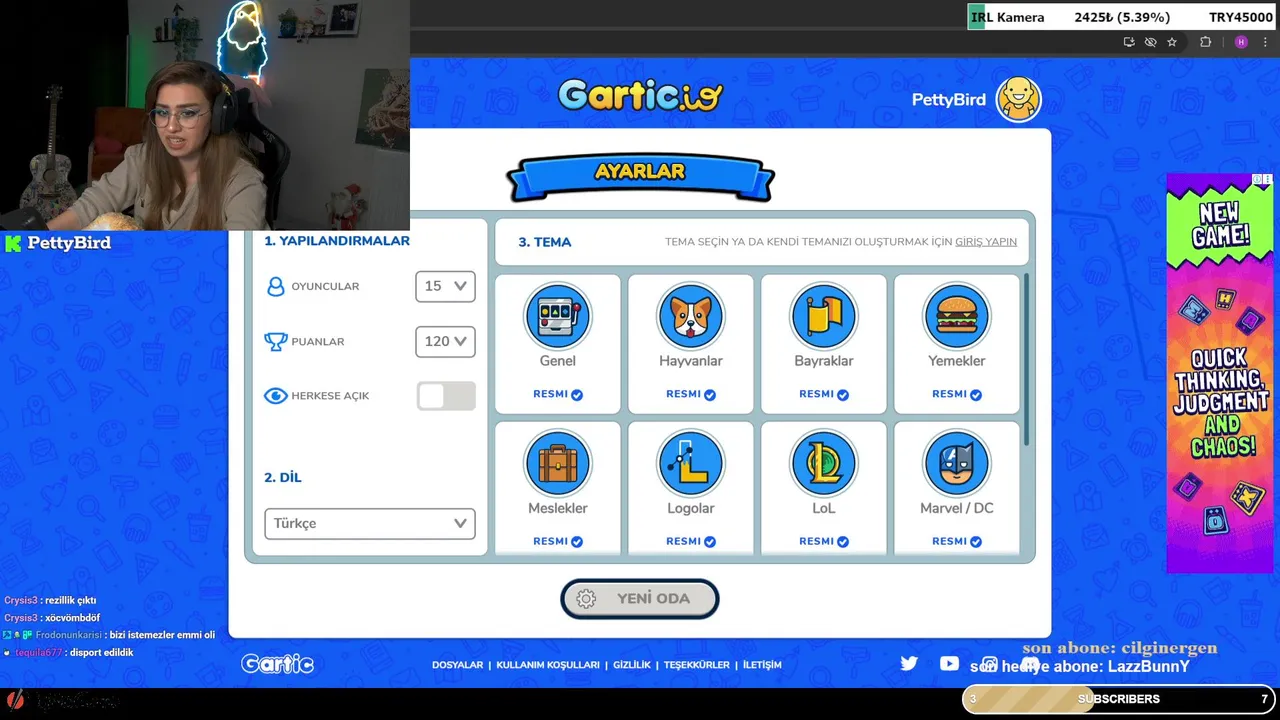
Task: Open the Puanlar 120 dropdown
Action: [x=445, y=341]
